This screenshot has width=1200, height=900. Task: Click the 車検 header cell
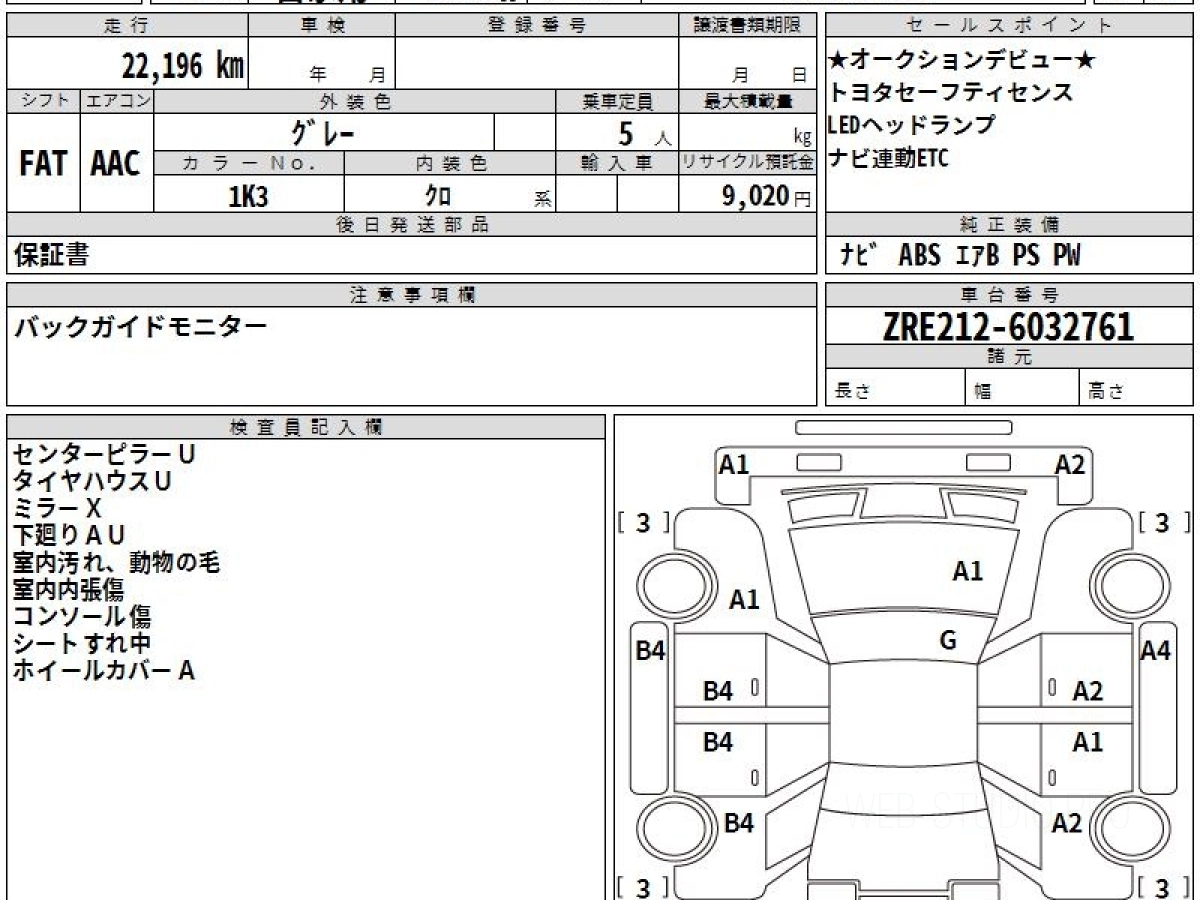321,26
